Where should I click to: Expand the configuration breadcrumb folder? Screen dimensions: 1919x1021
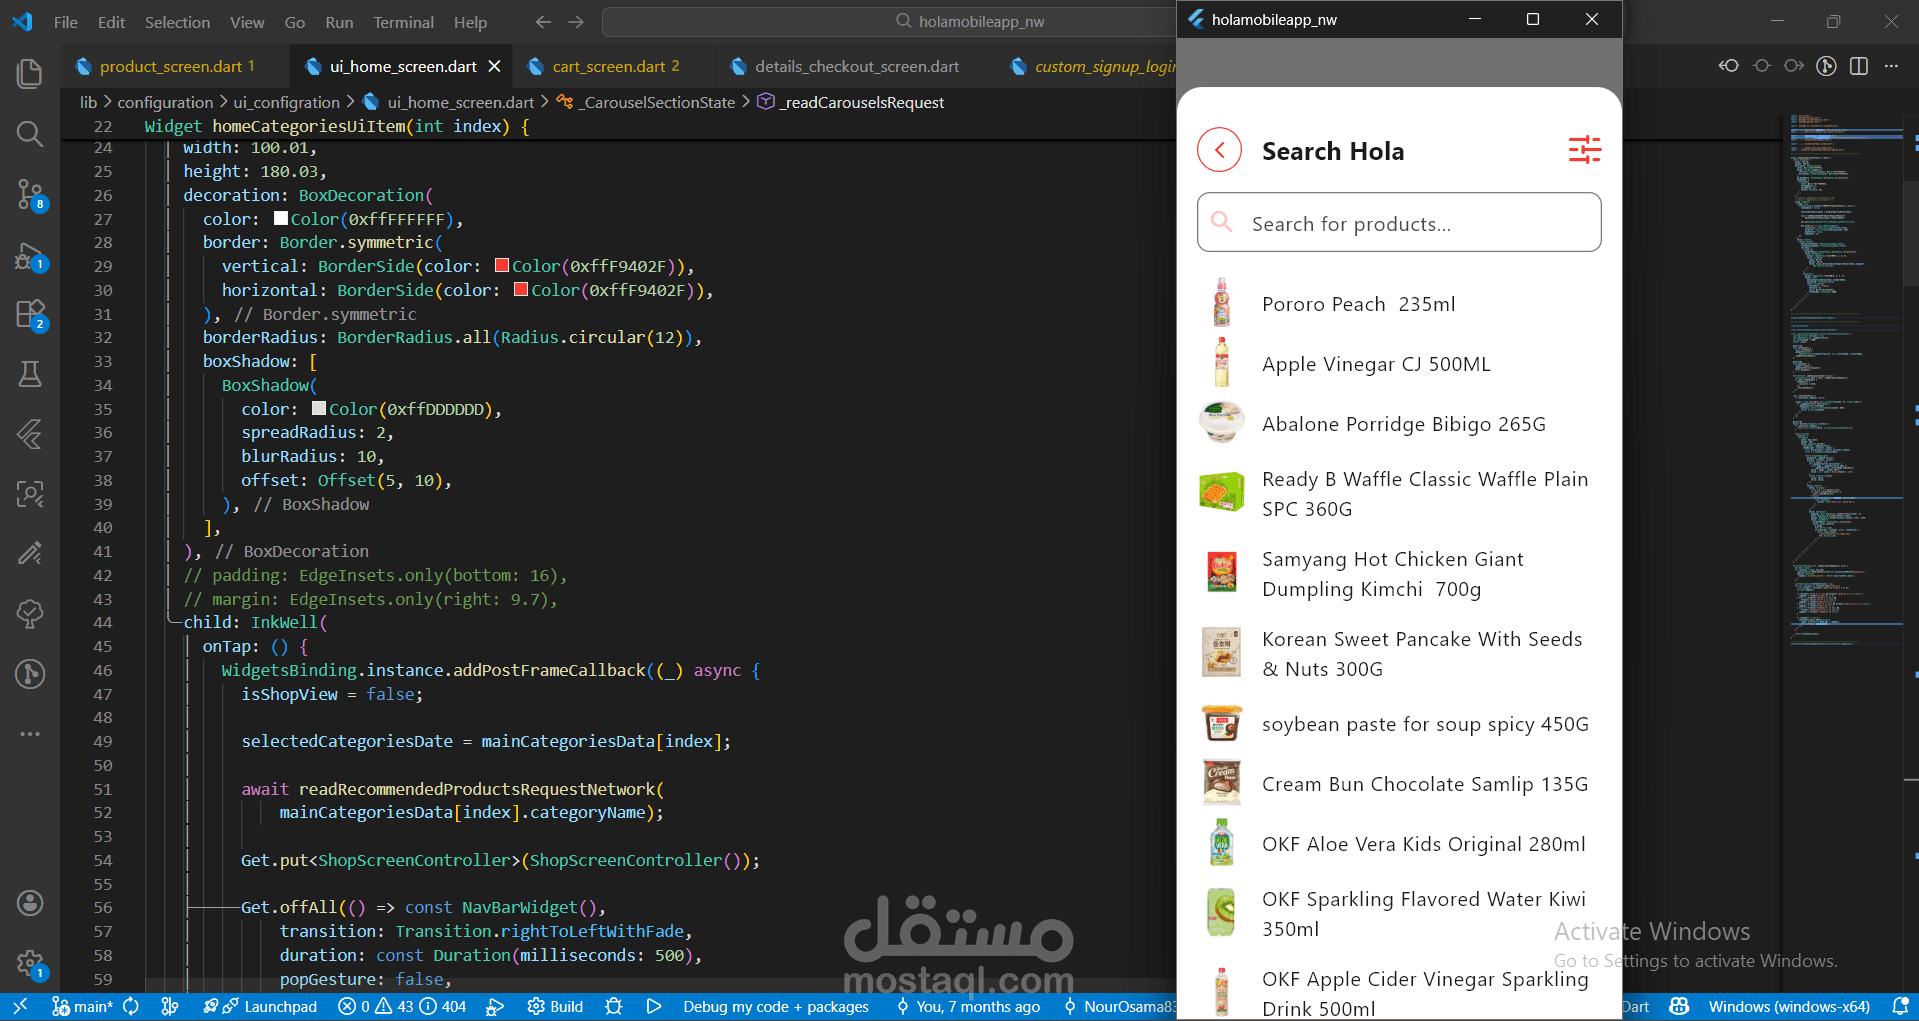(165, 102)
